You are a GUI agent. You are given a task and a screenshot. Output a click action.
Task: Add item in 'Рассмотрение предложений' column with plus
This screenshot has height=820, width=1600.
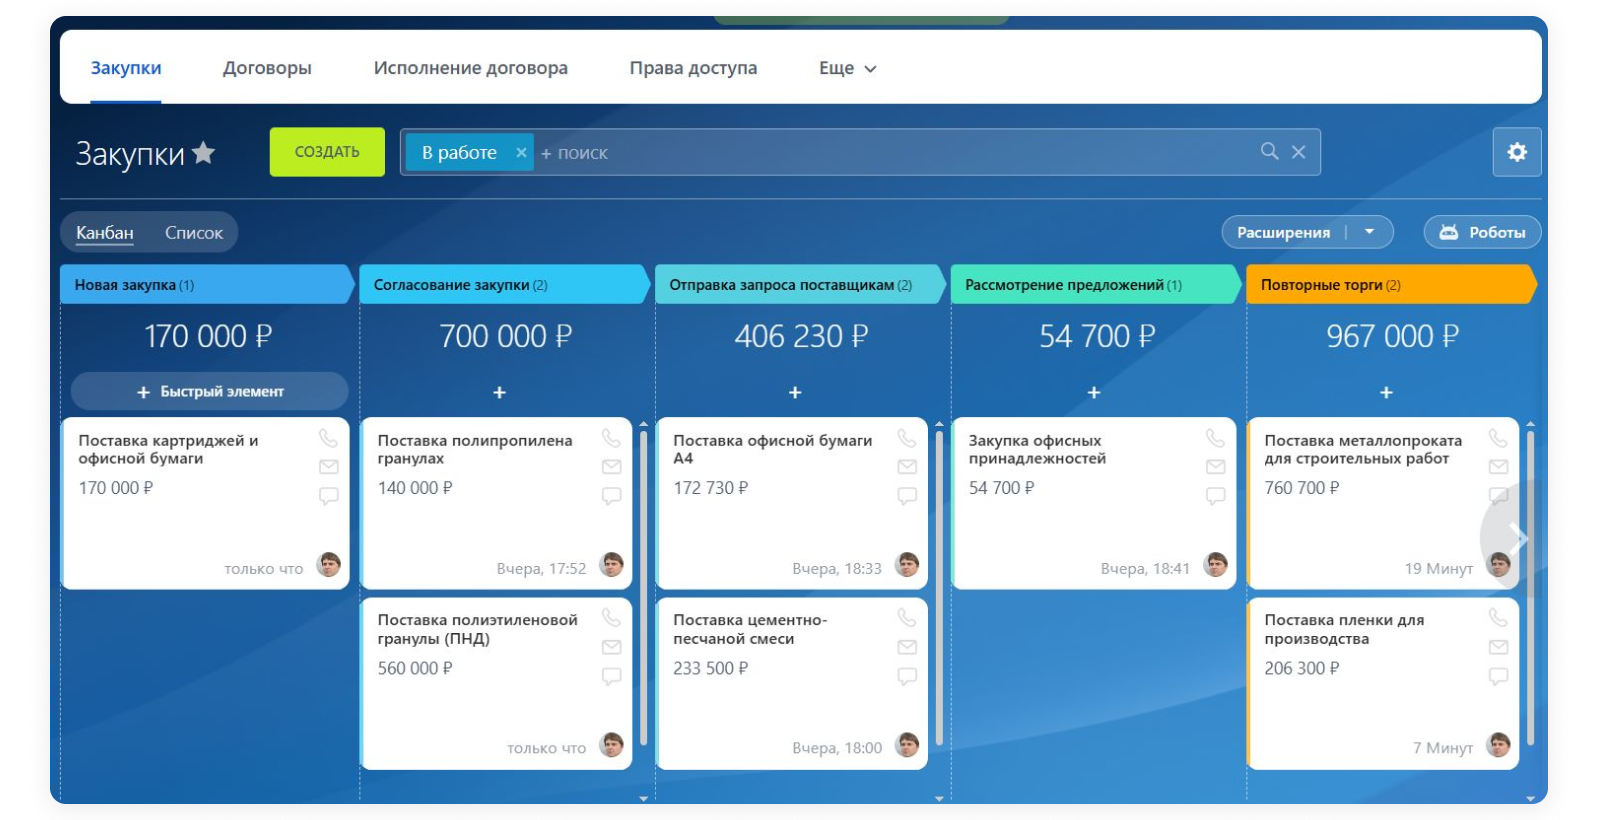pyautogui.click(x=1093, y=393)
